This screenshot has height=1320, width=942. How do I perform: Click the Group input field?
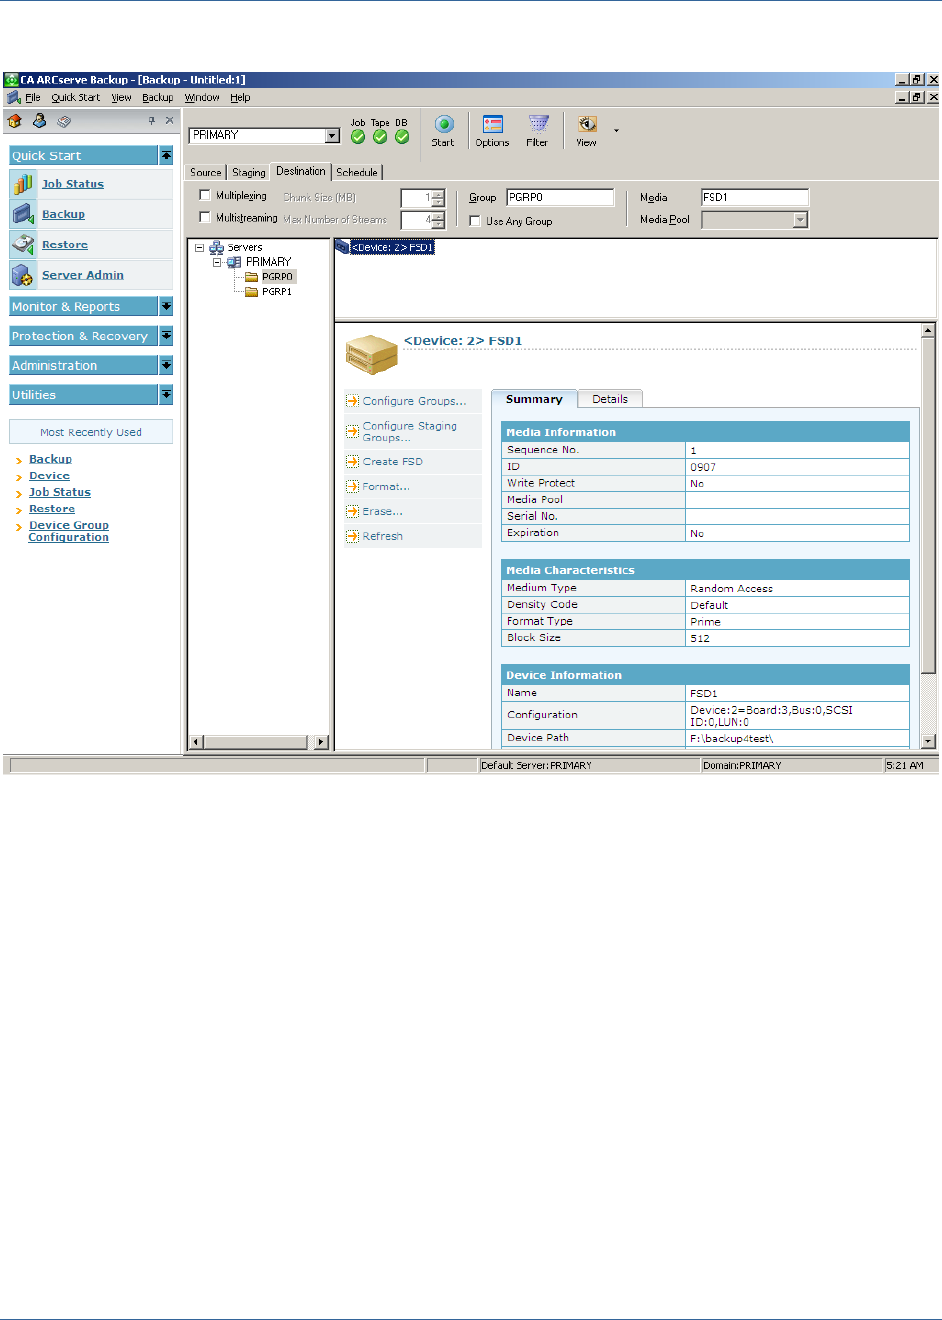pyautogui.click(x=560, y=197)
